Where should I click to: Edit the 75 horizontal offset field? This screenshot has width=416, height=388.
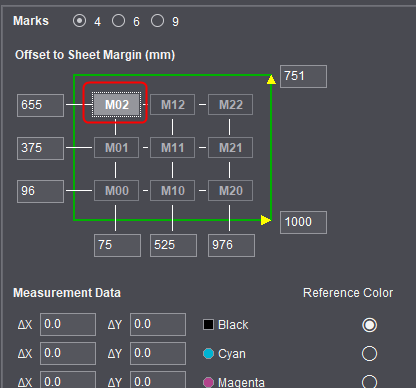point(117,245)
